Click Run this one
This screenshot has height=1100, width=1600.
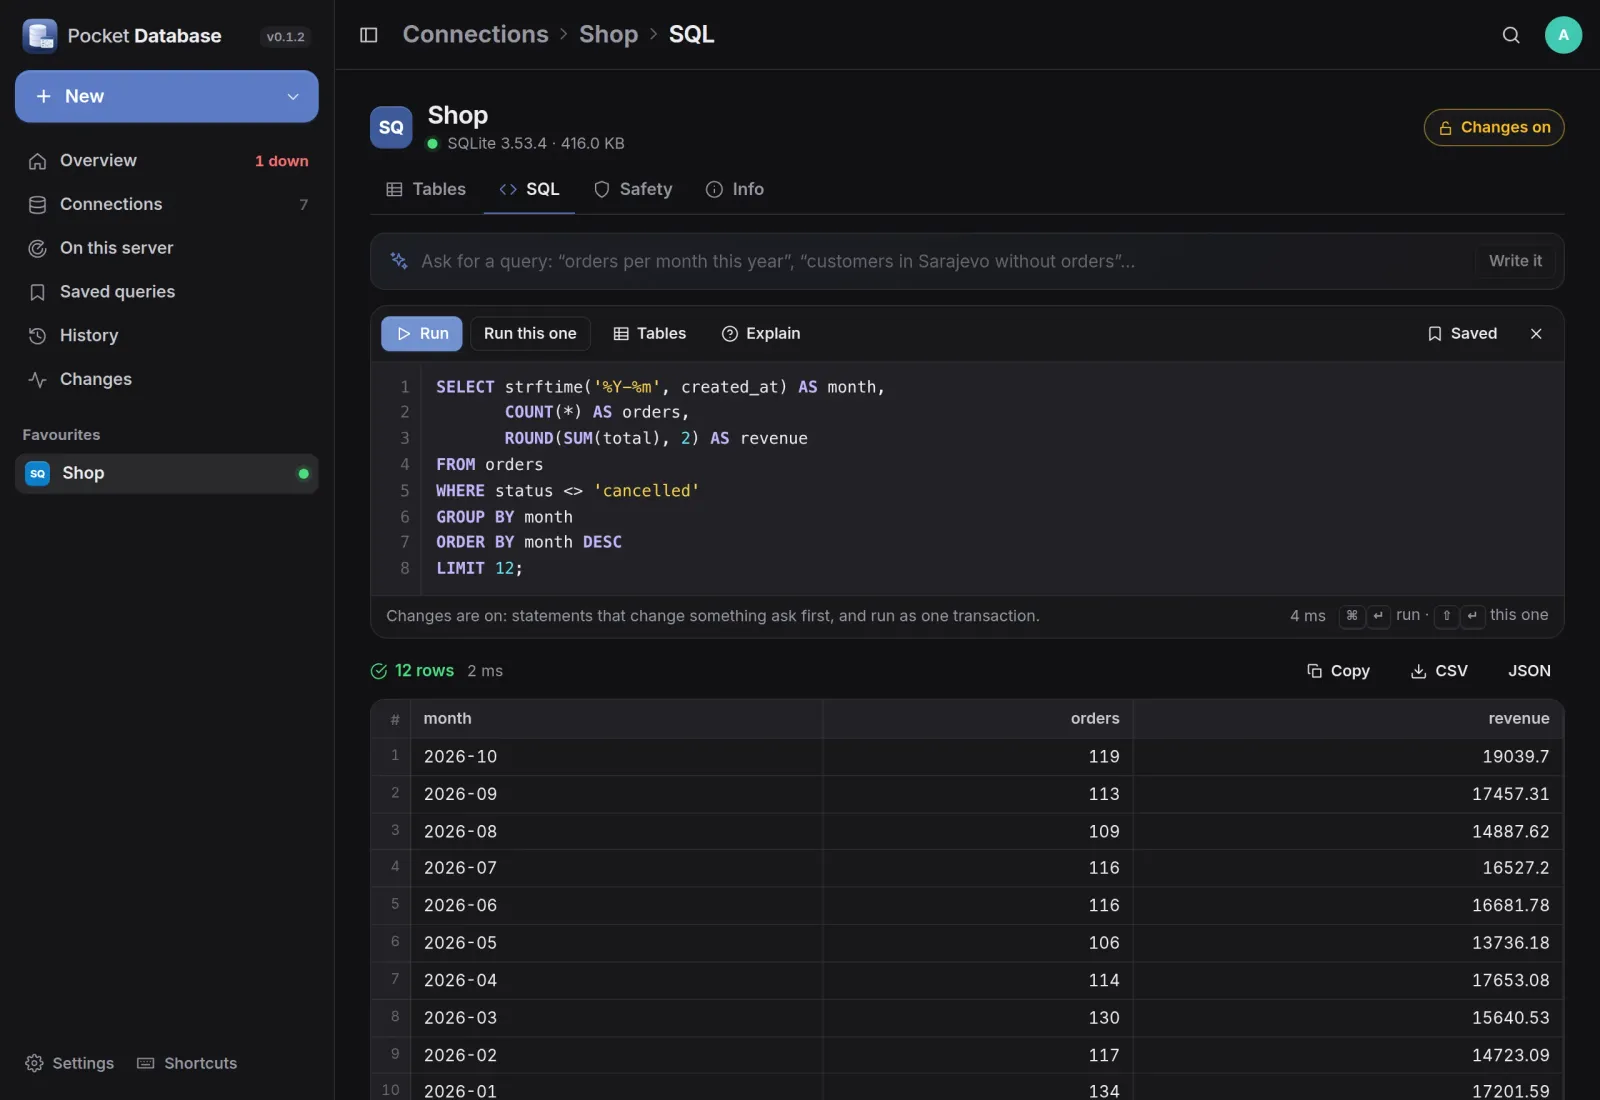(x=530, y=334)
